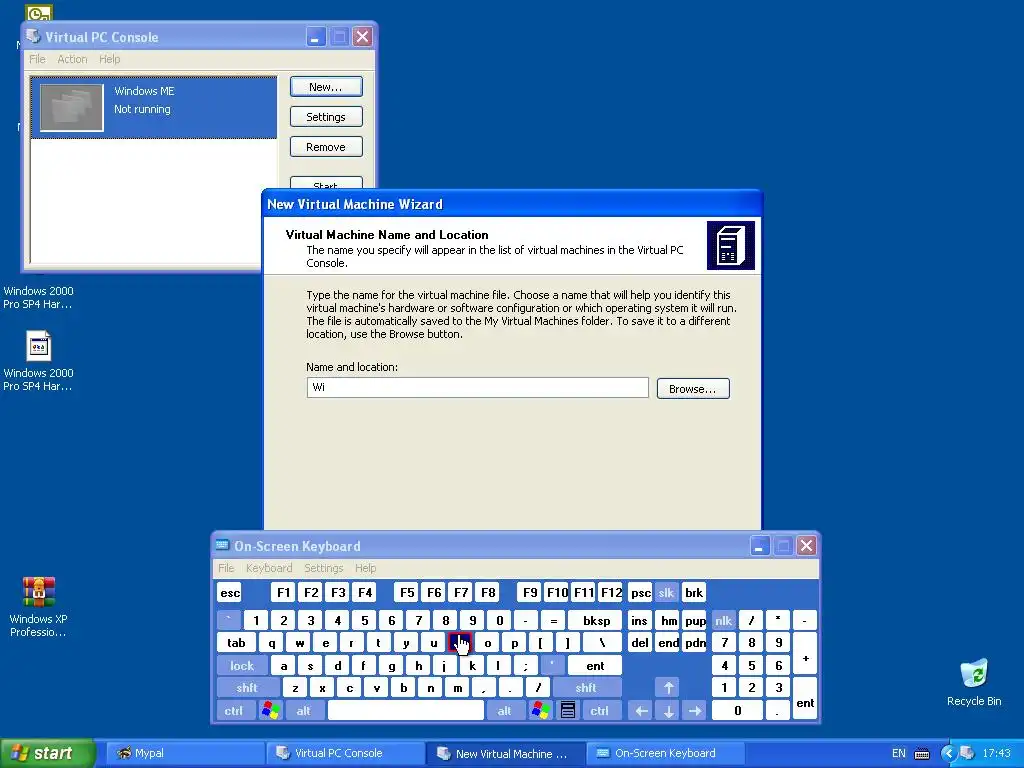Toggle the nlk num lock key

[x=724, y=620]
